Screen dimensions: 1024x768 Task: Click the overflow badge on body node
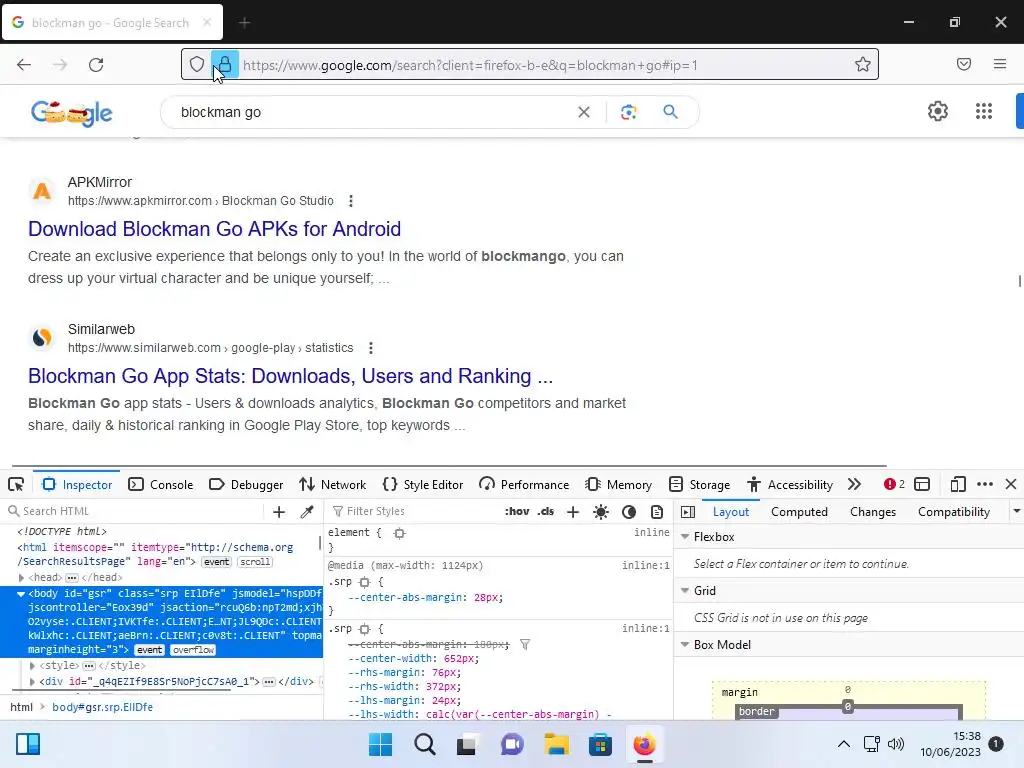(193, 650)
